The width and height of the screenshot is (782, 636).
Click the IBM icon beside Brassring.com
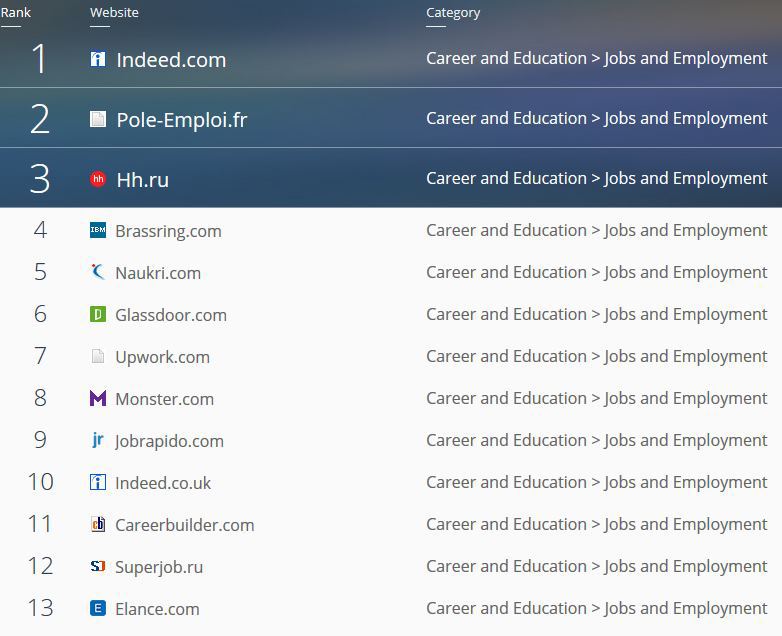(98, 230)
